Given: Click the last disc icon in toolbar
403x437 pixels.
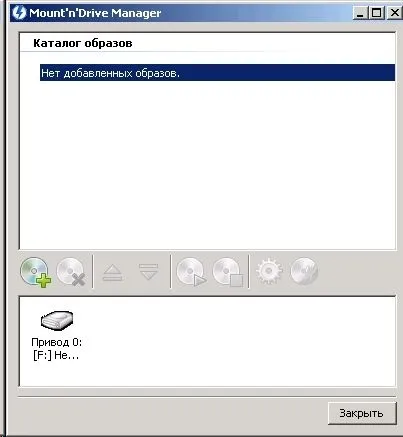Looking at the screenshot, I should tap(304, 271).
